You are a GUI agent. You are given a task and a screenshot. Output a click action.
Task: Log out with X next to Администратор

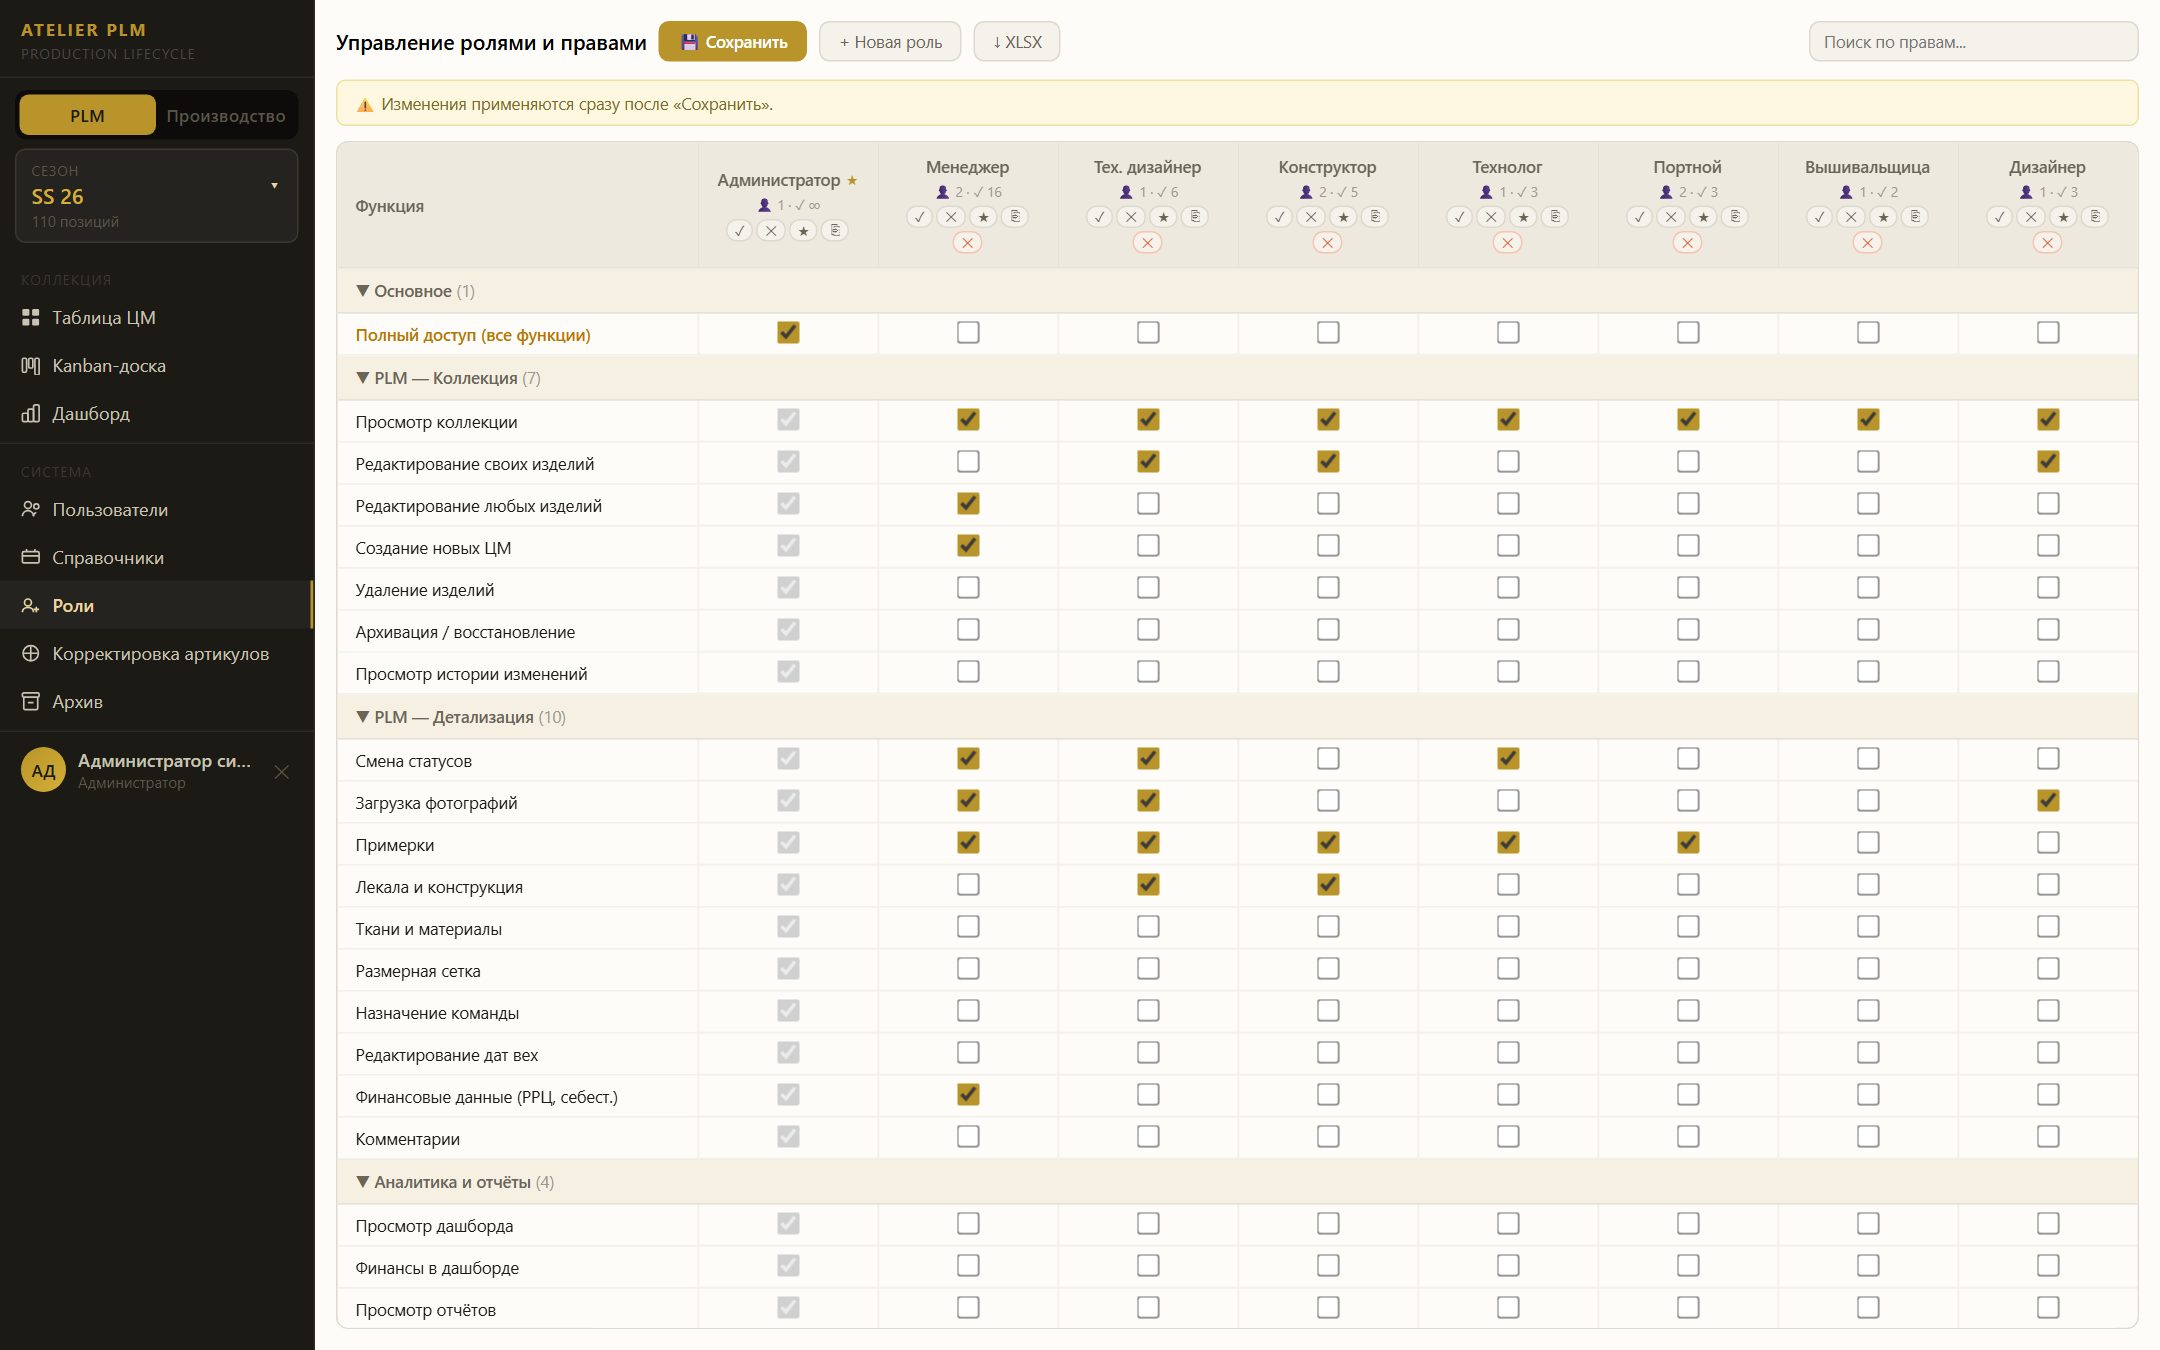282,772
